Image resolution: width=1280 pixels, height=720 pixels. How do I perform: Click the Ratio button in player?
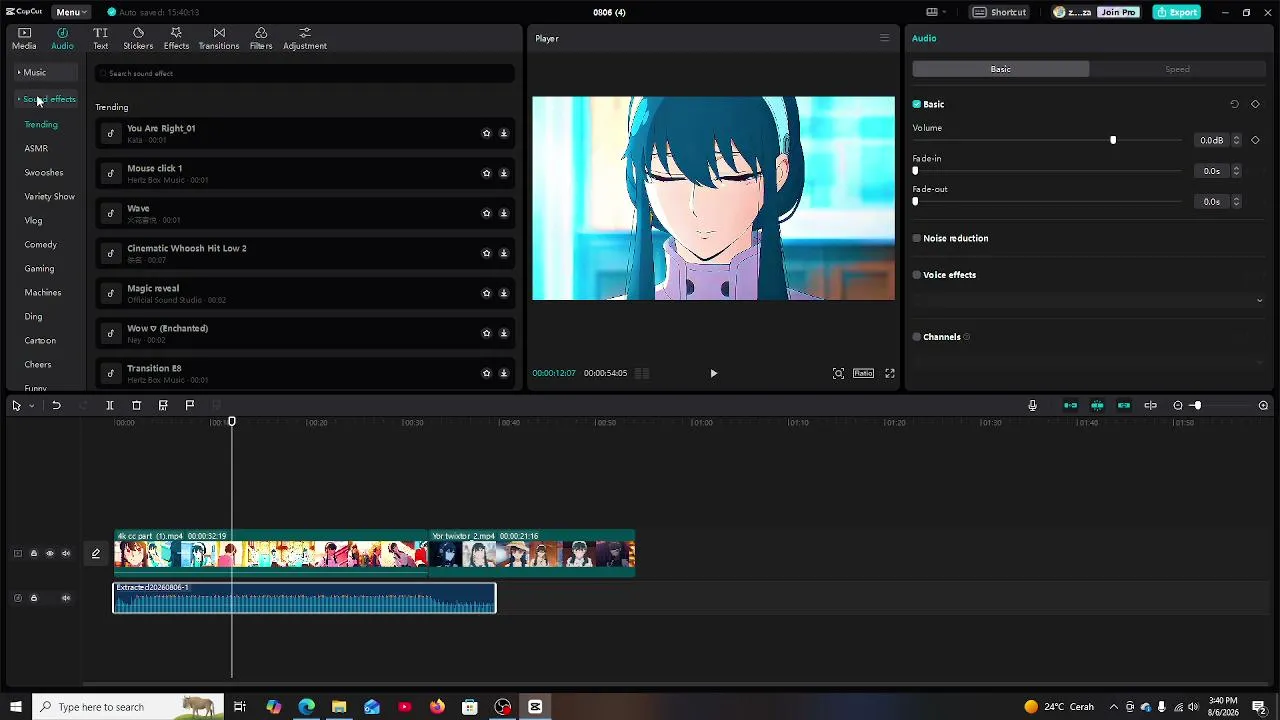coord(863,373)
